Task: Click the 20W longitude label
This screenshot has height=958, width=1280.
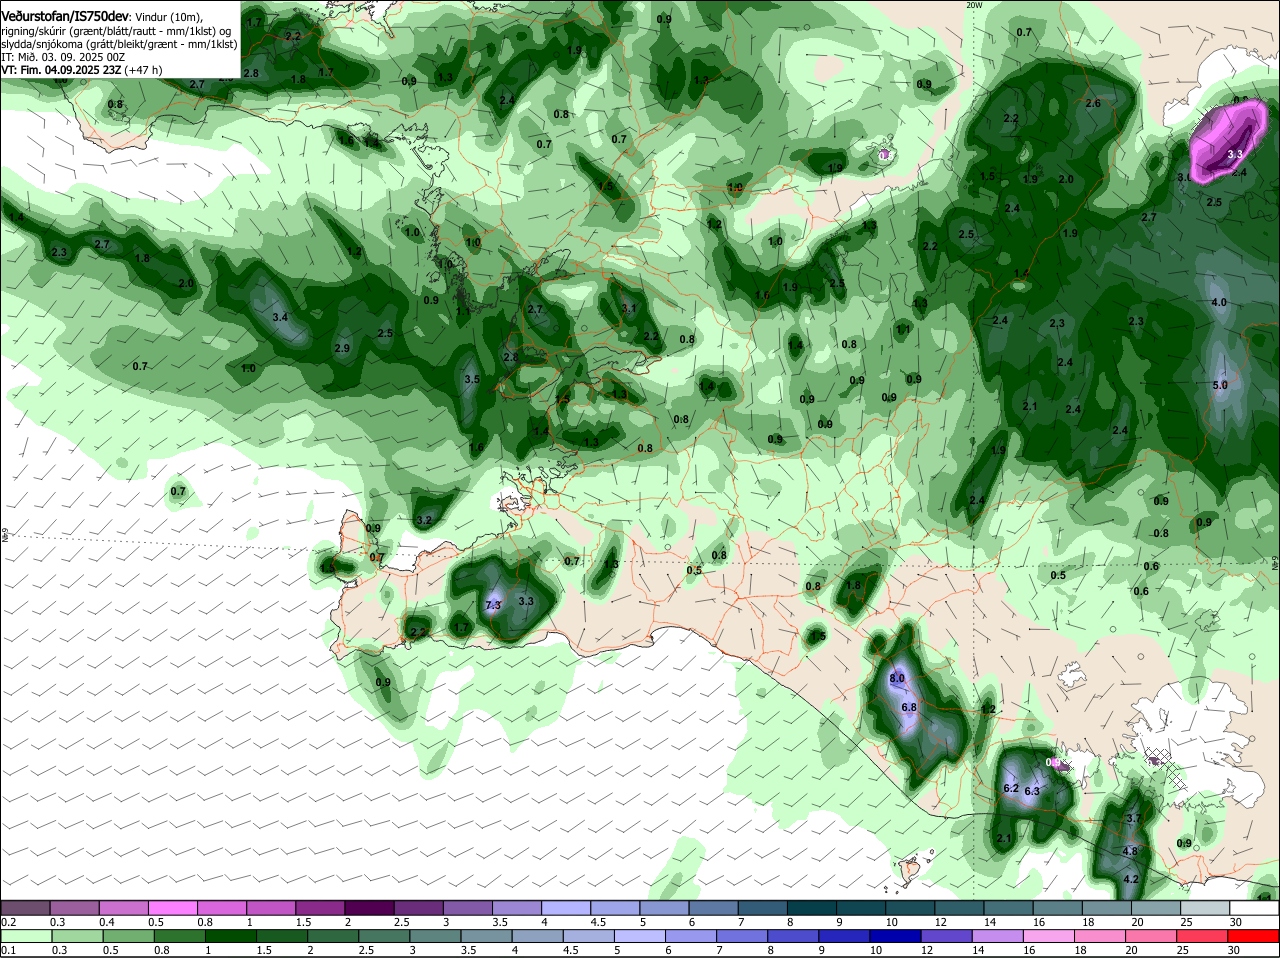Action: point(974,5)
